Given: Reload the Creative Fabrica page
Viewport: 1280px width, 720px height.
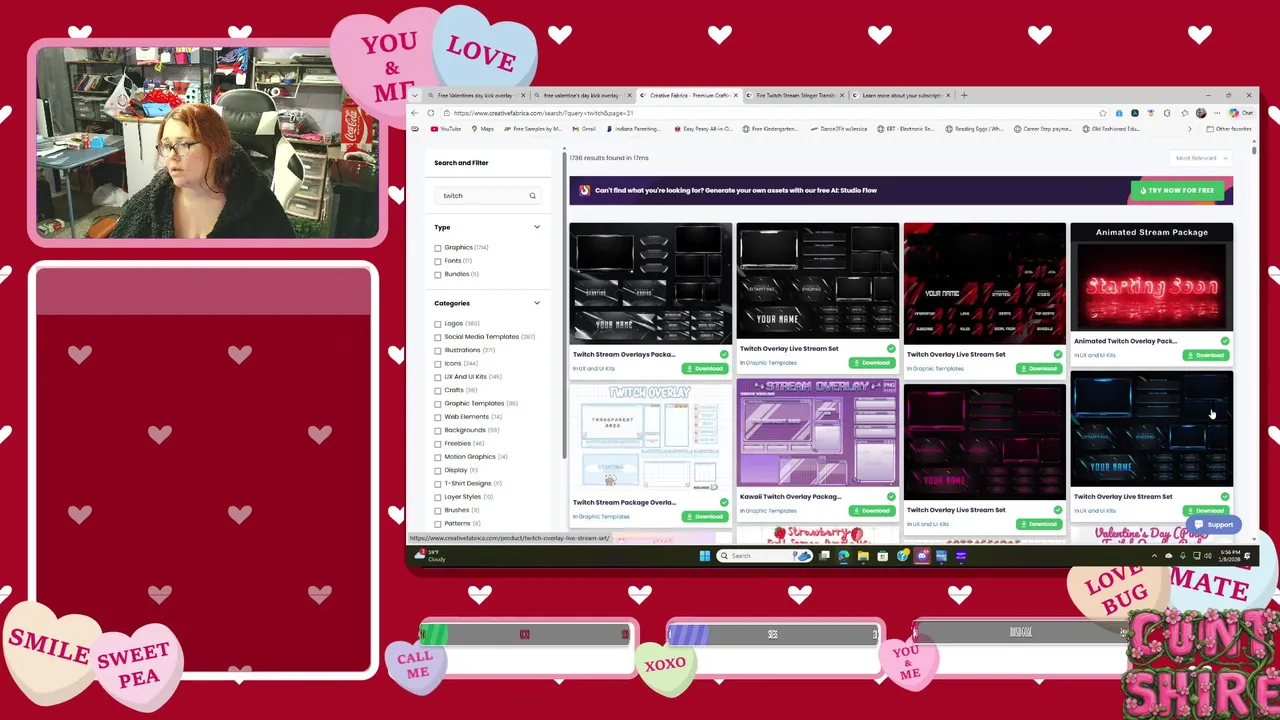Looking at the screenshot, I should pos(431,113).
